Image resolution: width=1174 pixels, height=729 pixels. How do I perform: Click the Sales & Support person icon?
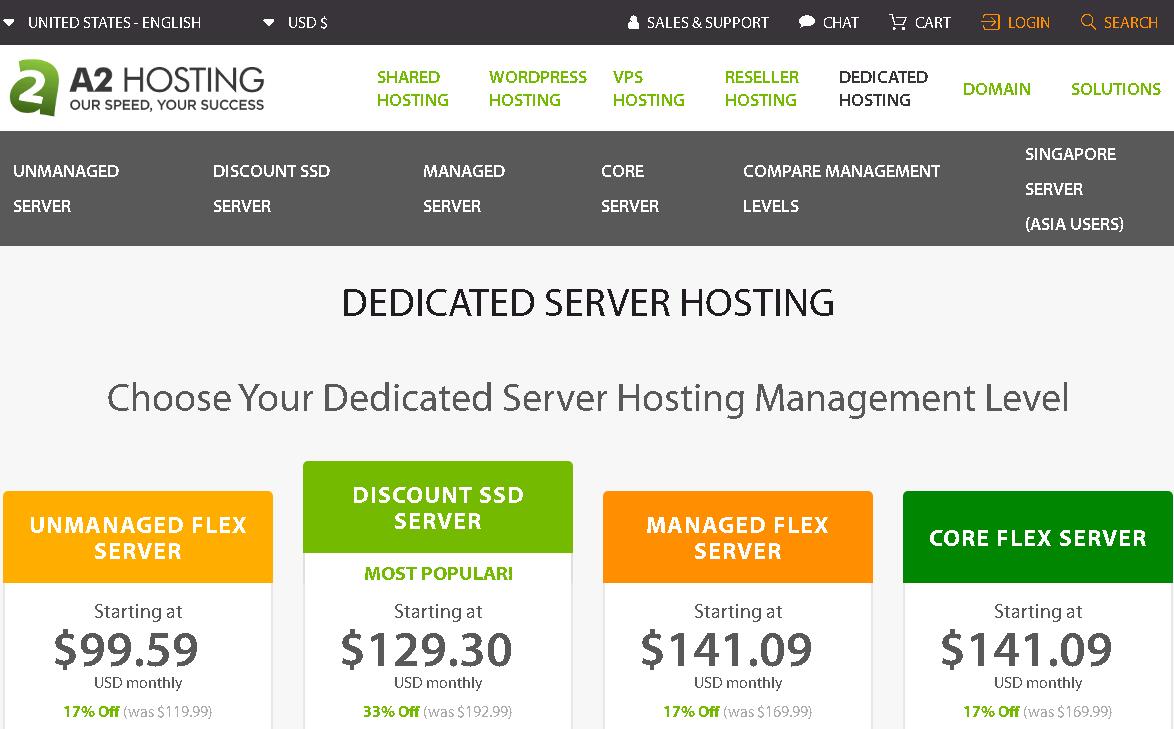[633, 22]
